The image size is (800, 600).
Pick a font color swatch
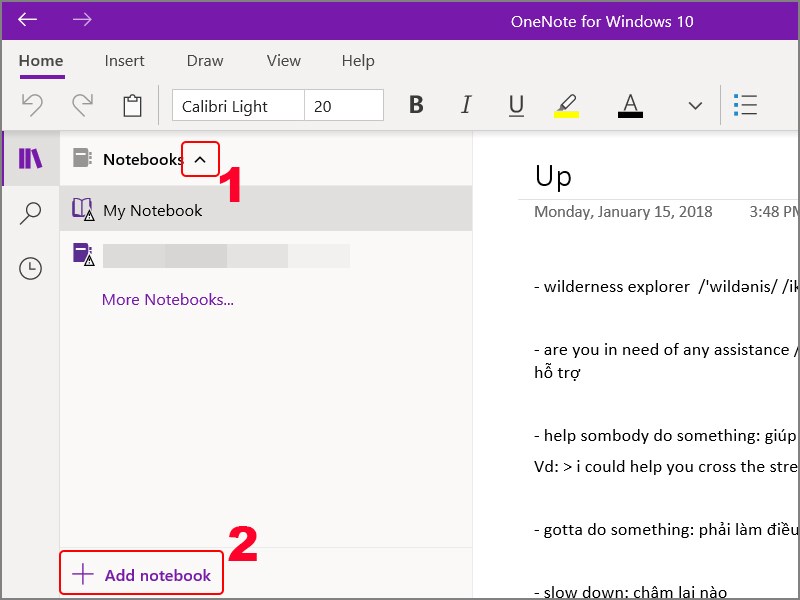tap(630, 104)
